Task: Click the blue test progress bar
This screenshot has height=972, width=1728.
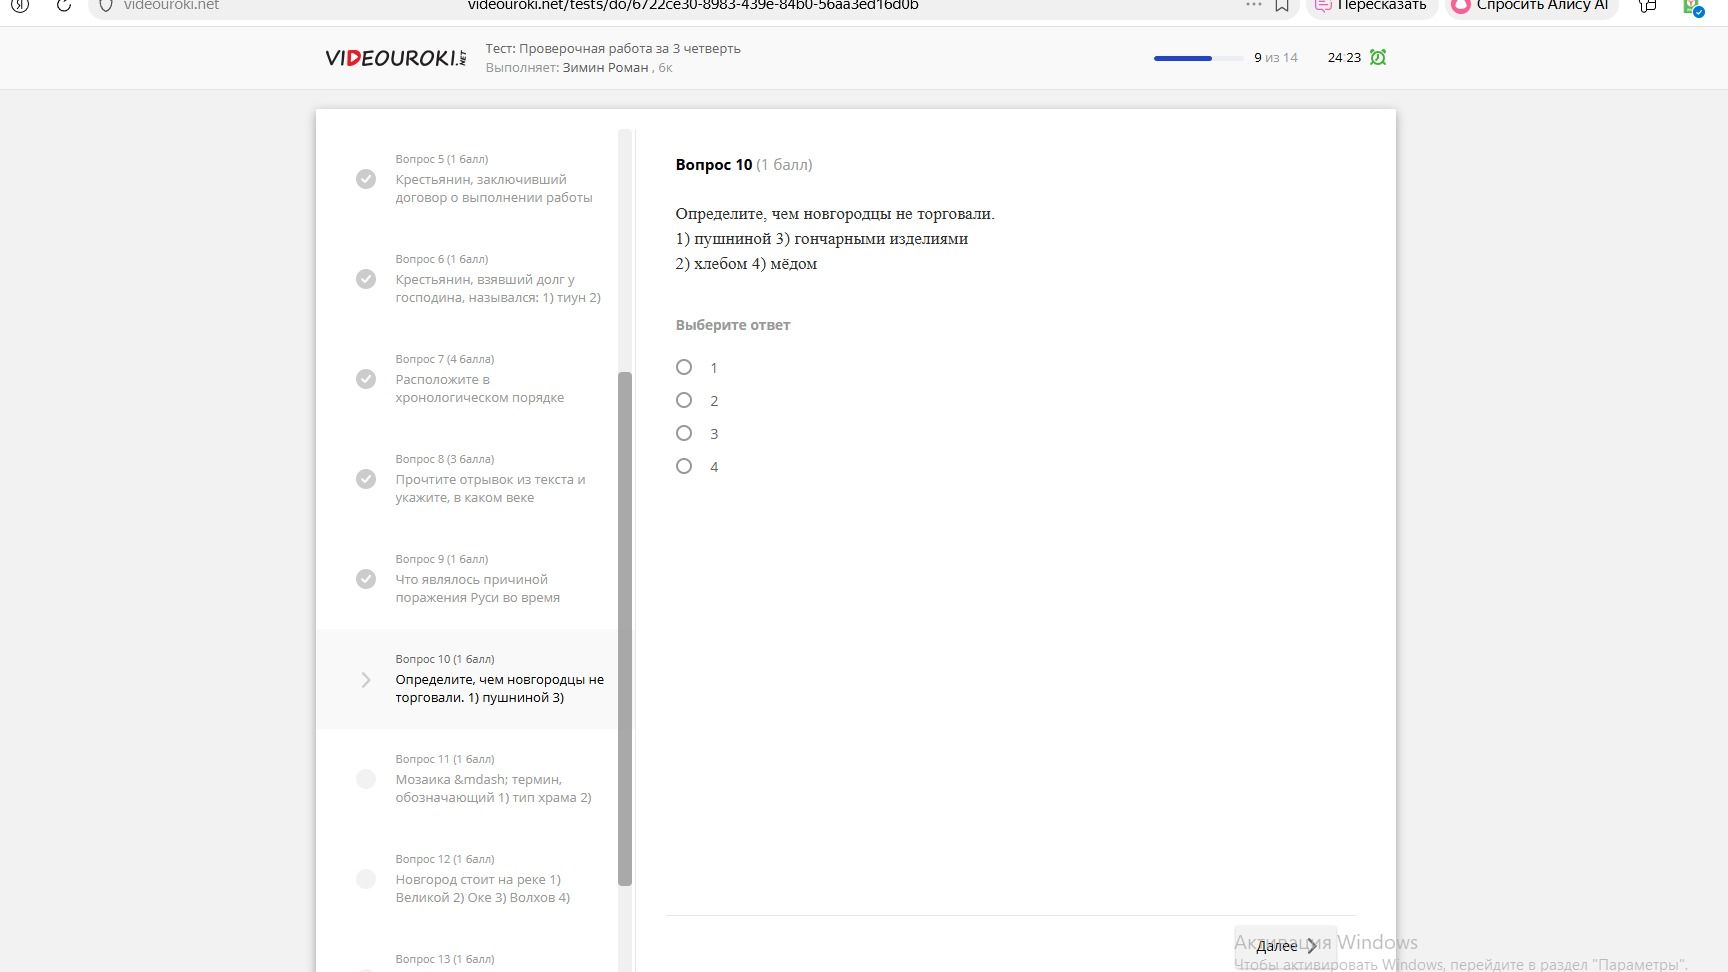Action: pos(1198,58)
